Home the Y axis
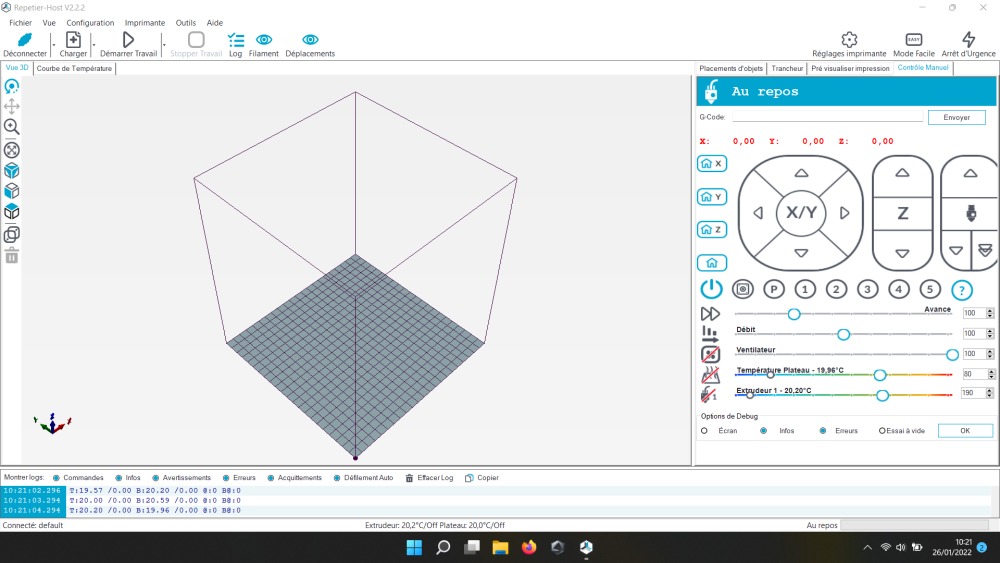1000x563 pixels. (712, 197)
